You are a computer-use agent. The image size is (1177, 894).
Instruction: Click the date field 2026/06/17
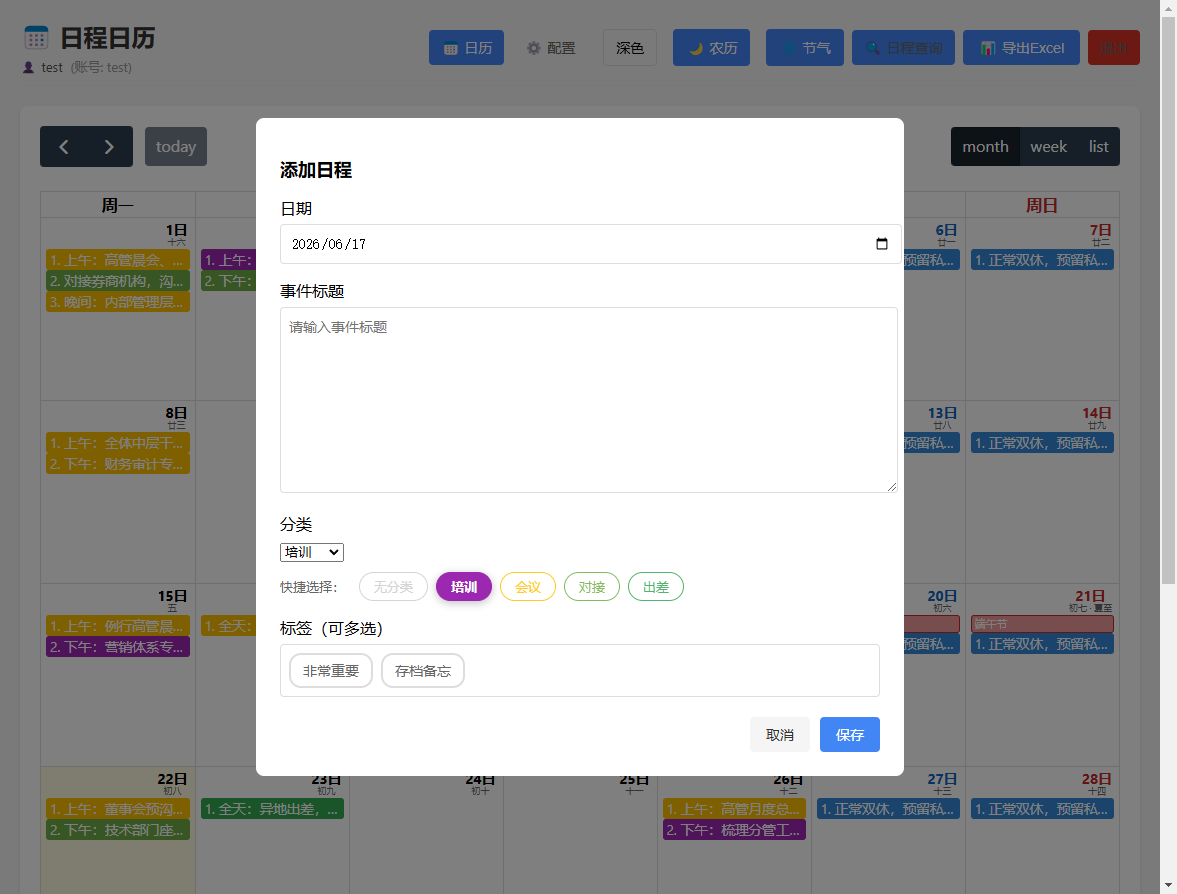click(590, 244)
